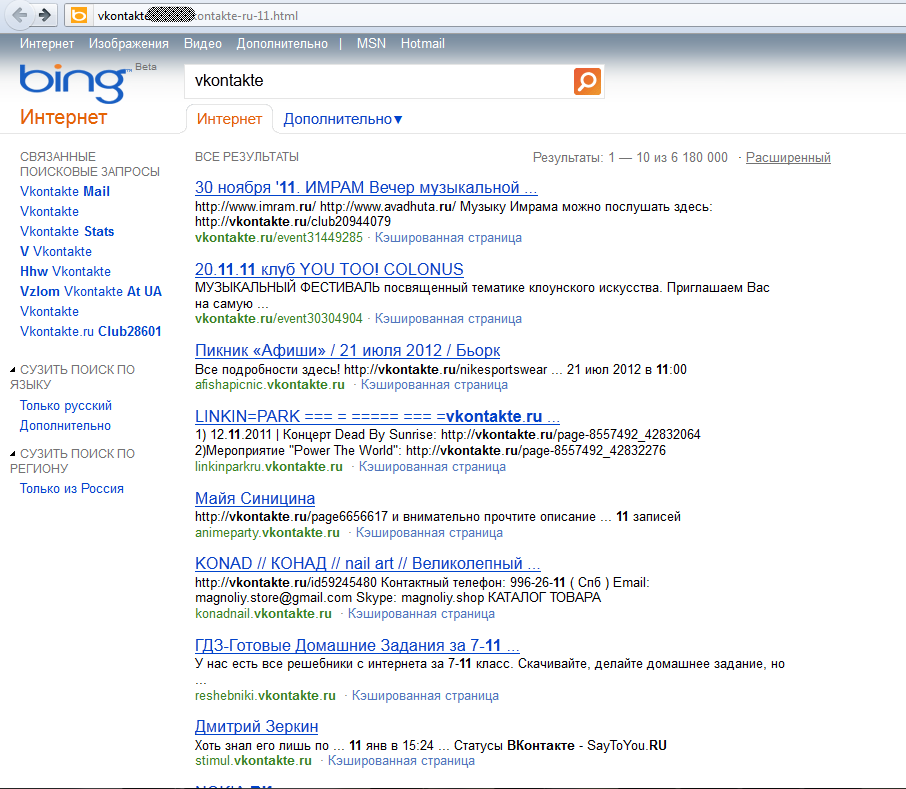Click the orange Bing search magnifier button

coord(588,81)
